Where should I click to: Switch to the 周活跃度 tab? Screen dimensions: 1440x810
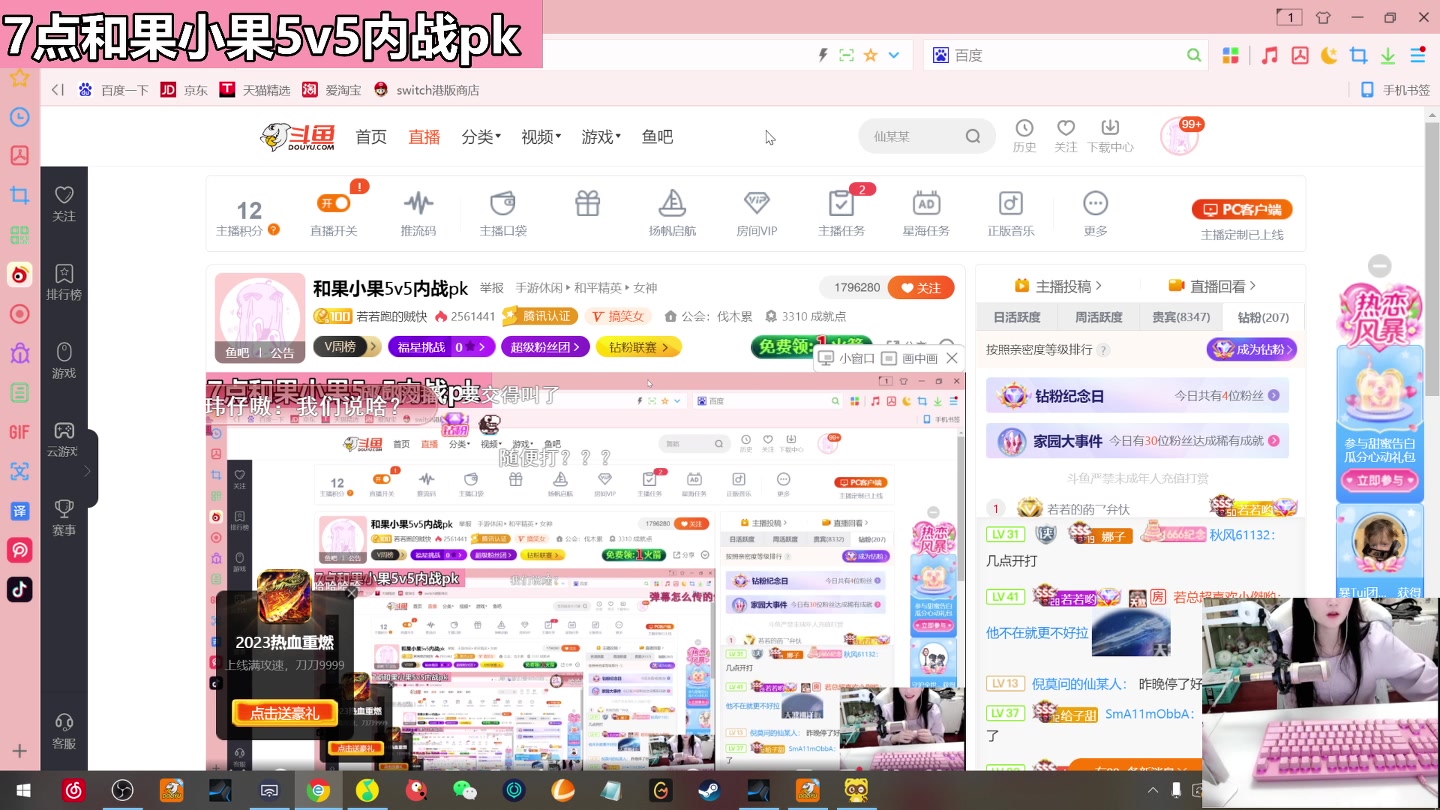point(1099,317)
